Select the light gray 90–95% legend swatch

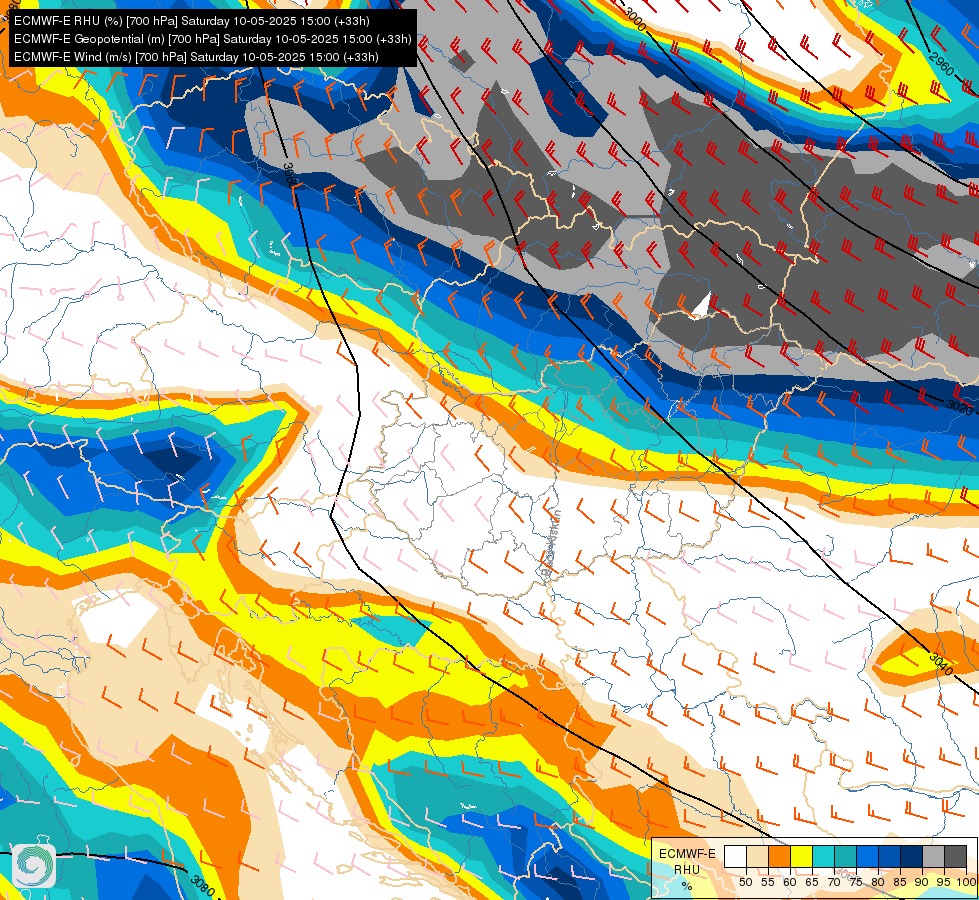933,856
